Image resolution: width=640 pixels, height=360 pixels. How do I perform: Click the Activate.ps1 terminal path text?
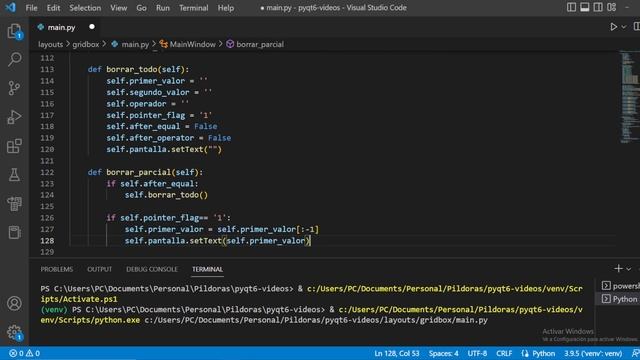pyautogui.click(x=79, y=299)
